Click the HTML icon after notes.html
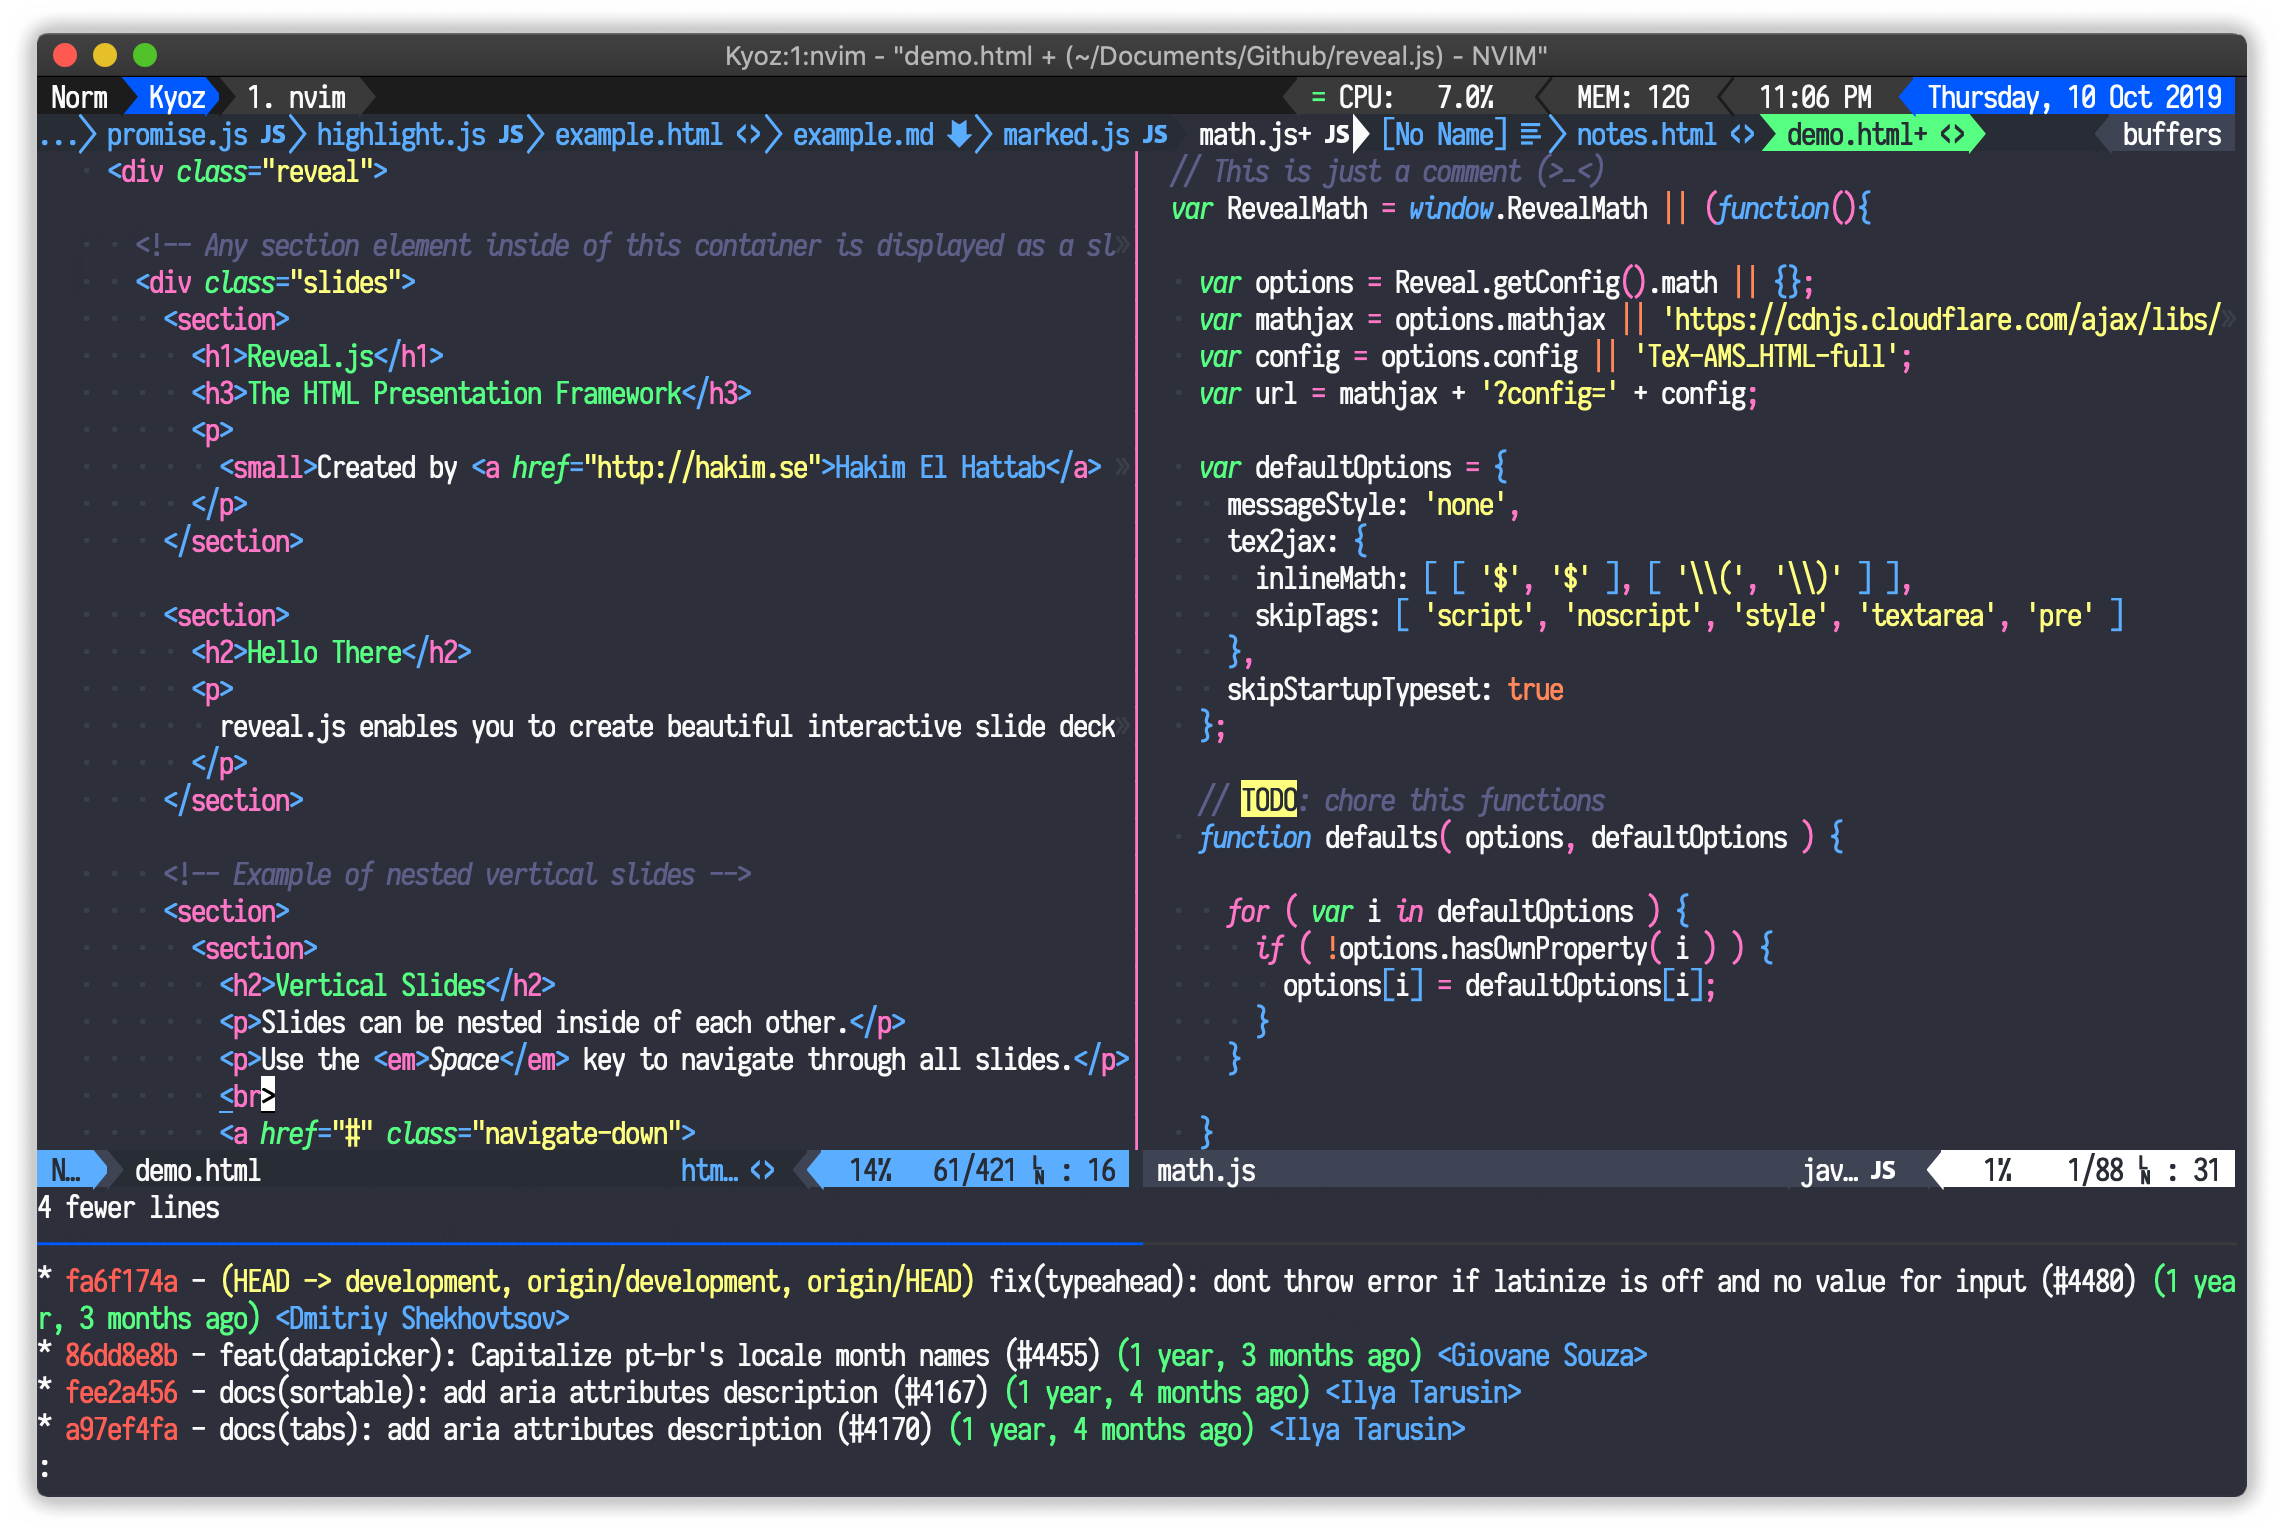2286x1532 pixels. (1742, 135)
